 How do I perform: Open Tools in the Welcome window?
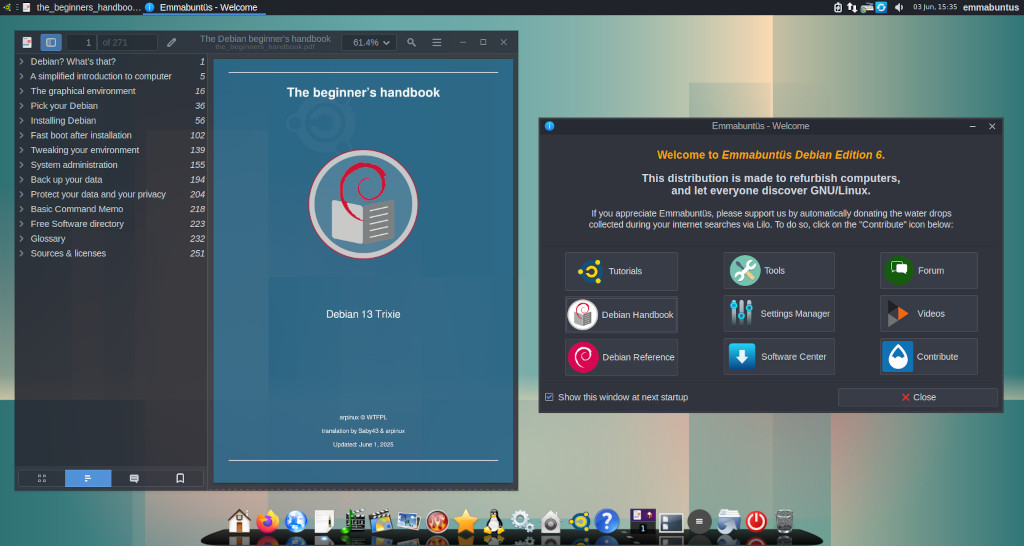point(778,270)
